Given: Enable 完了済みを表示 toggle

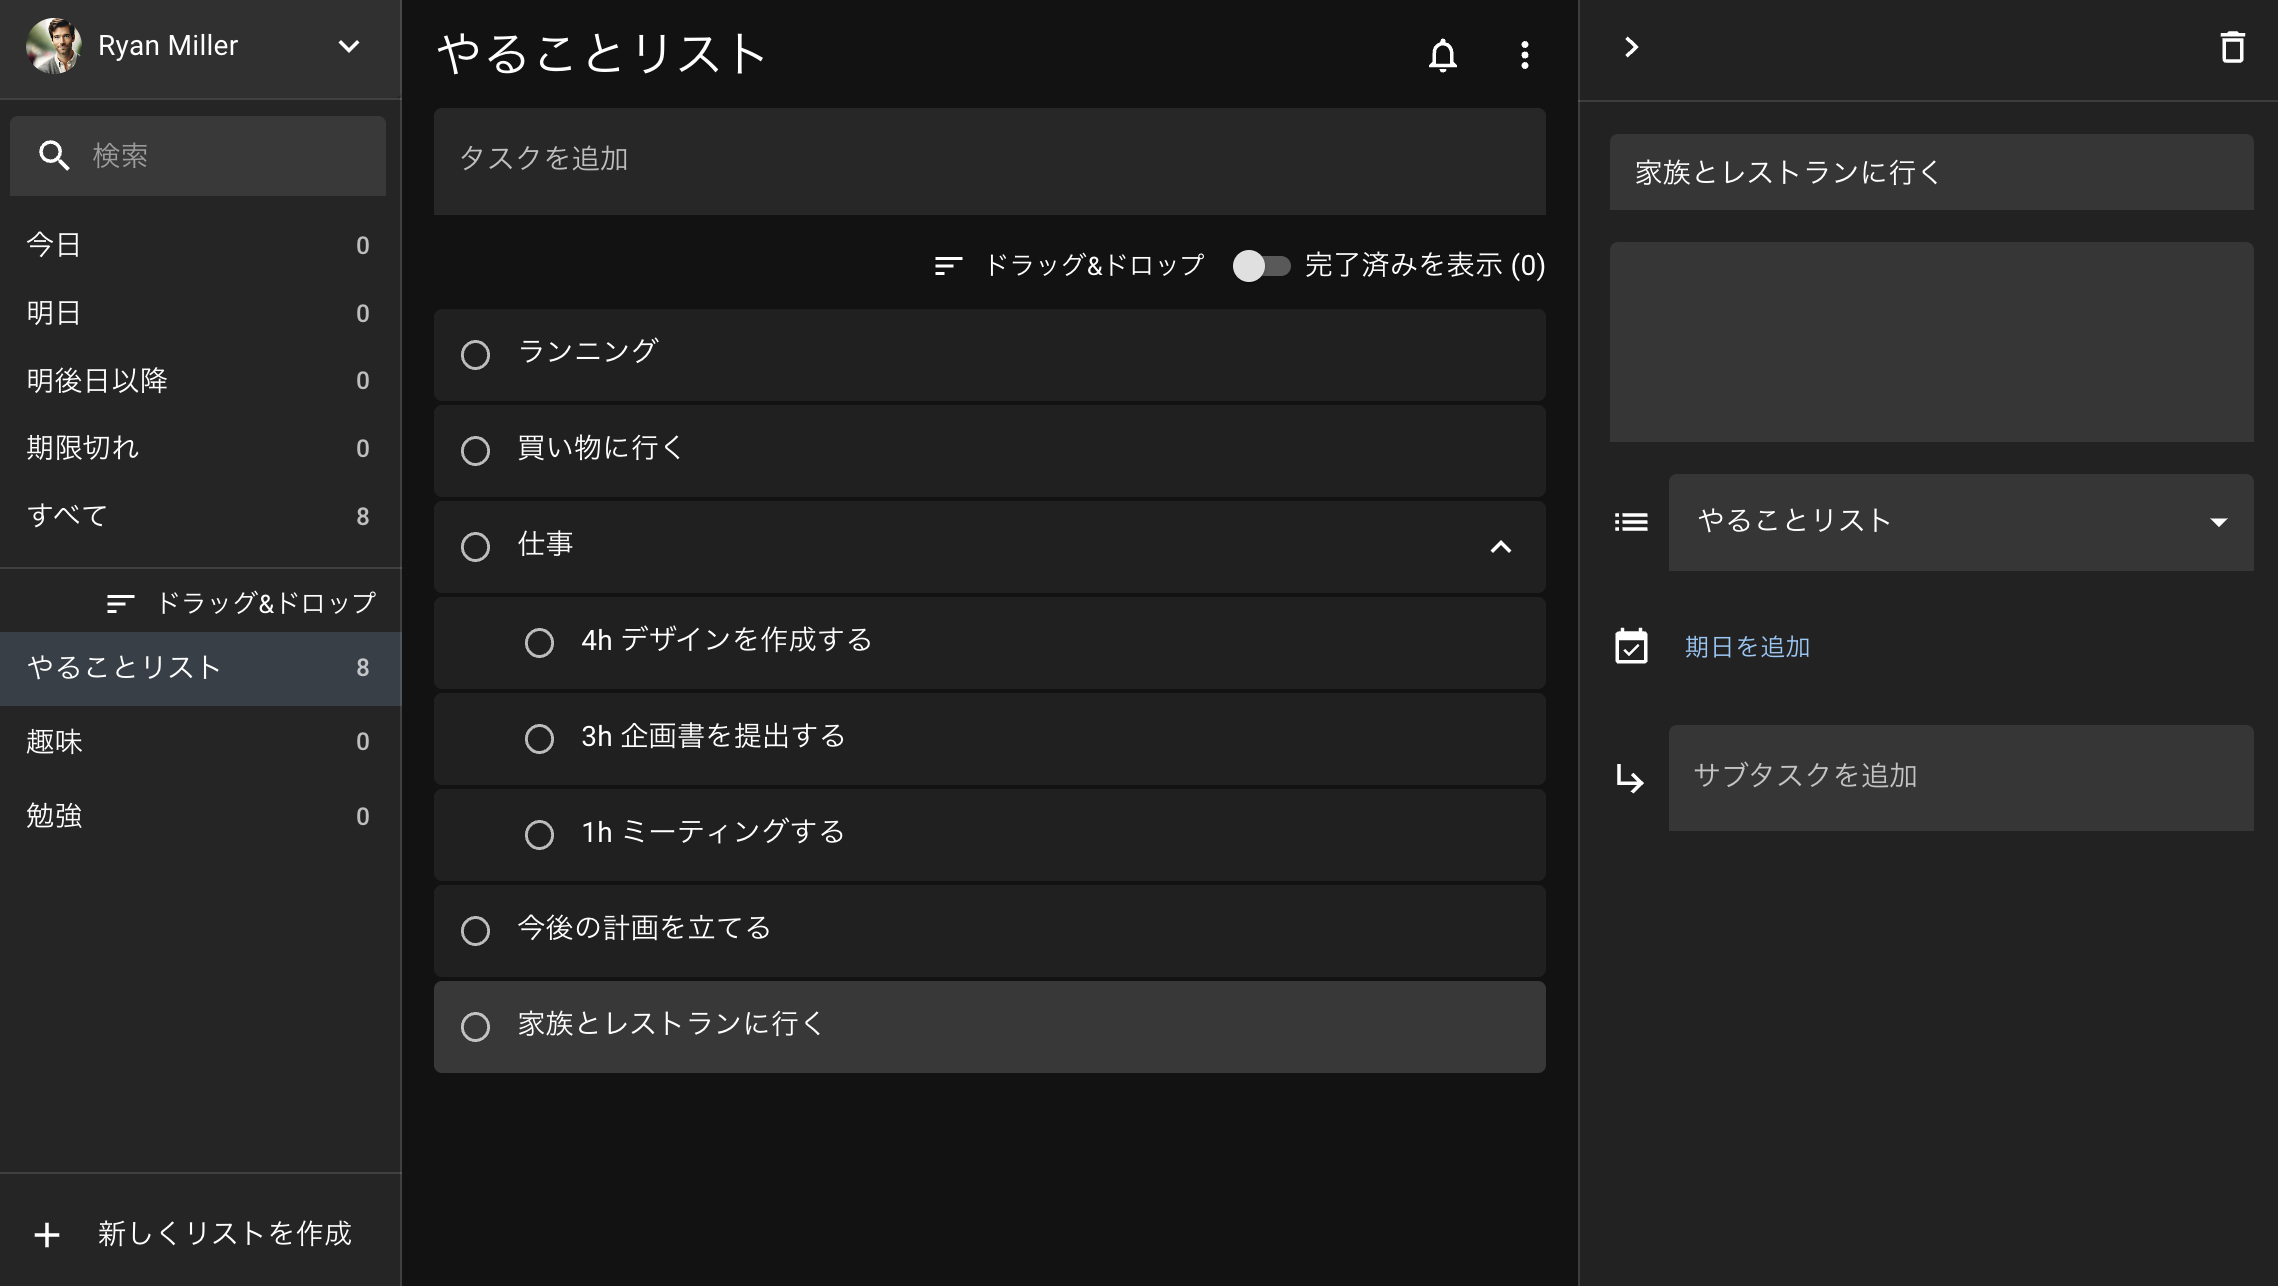Looking at the screenshot, I should [x=1263, y=266].
